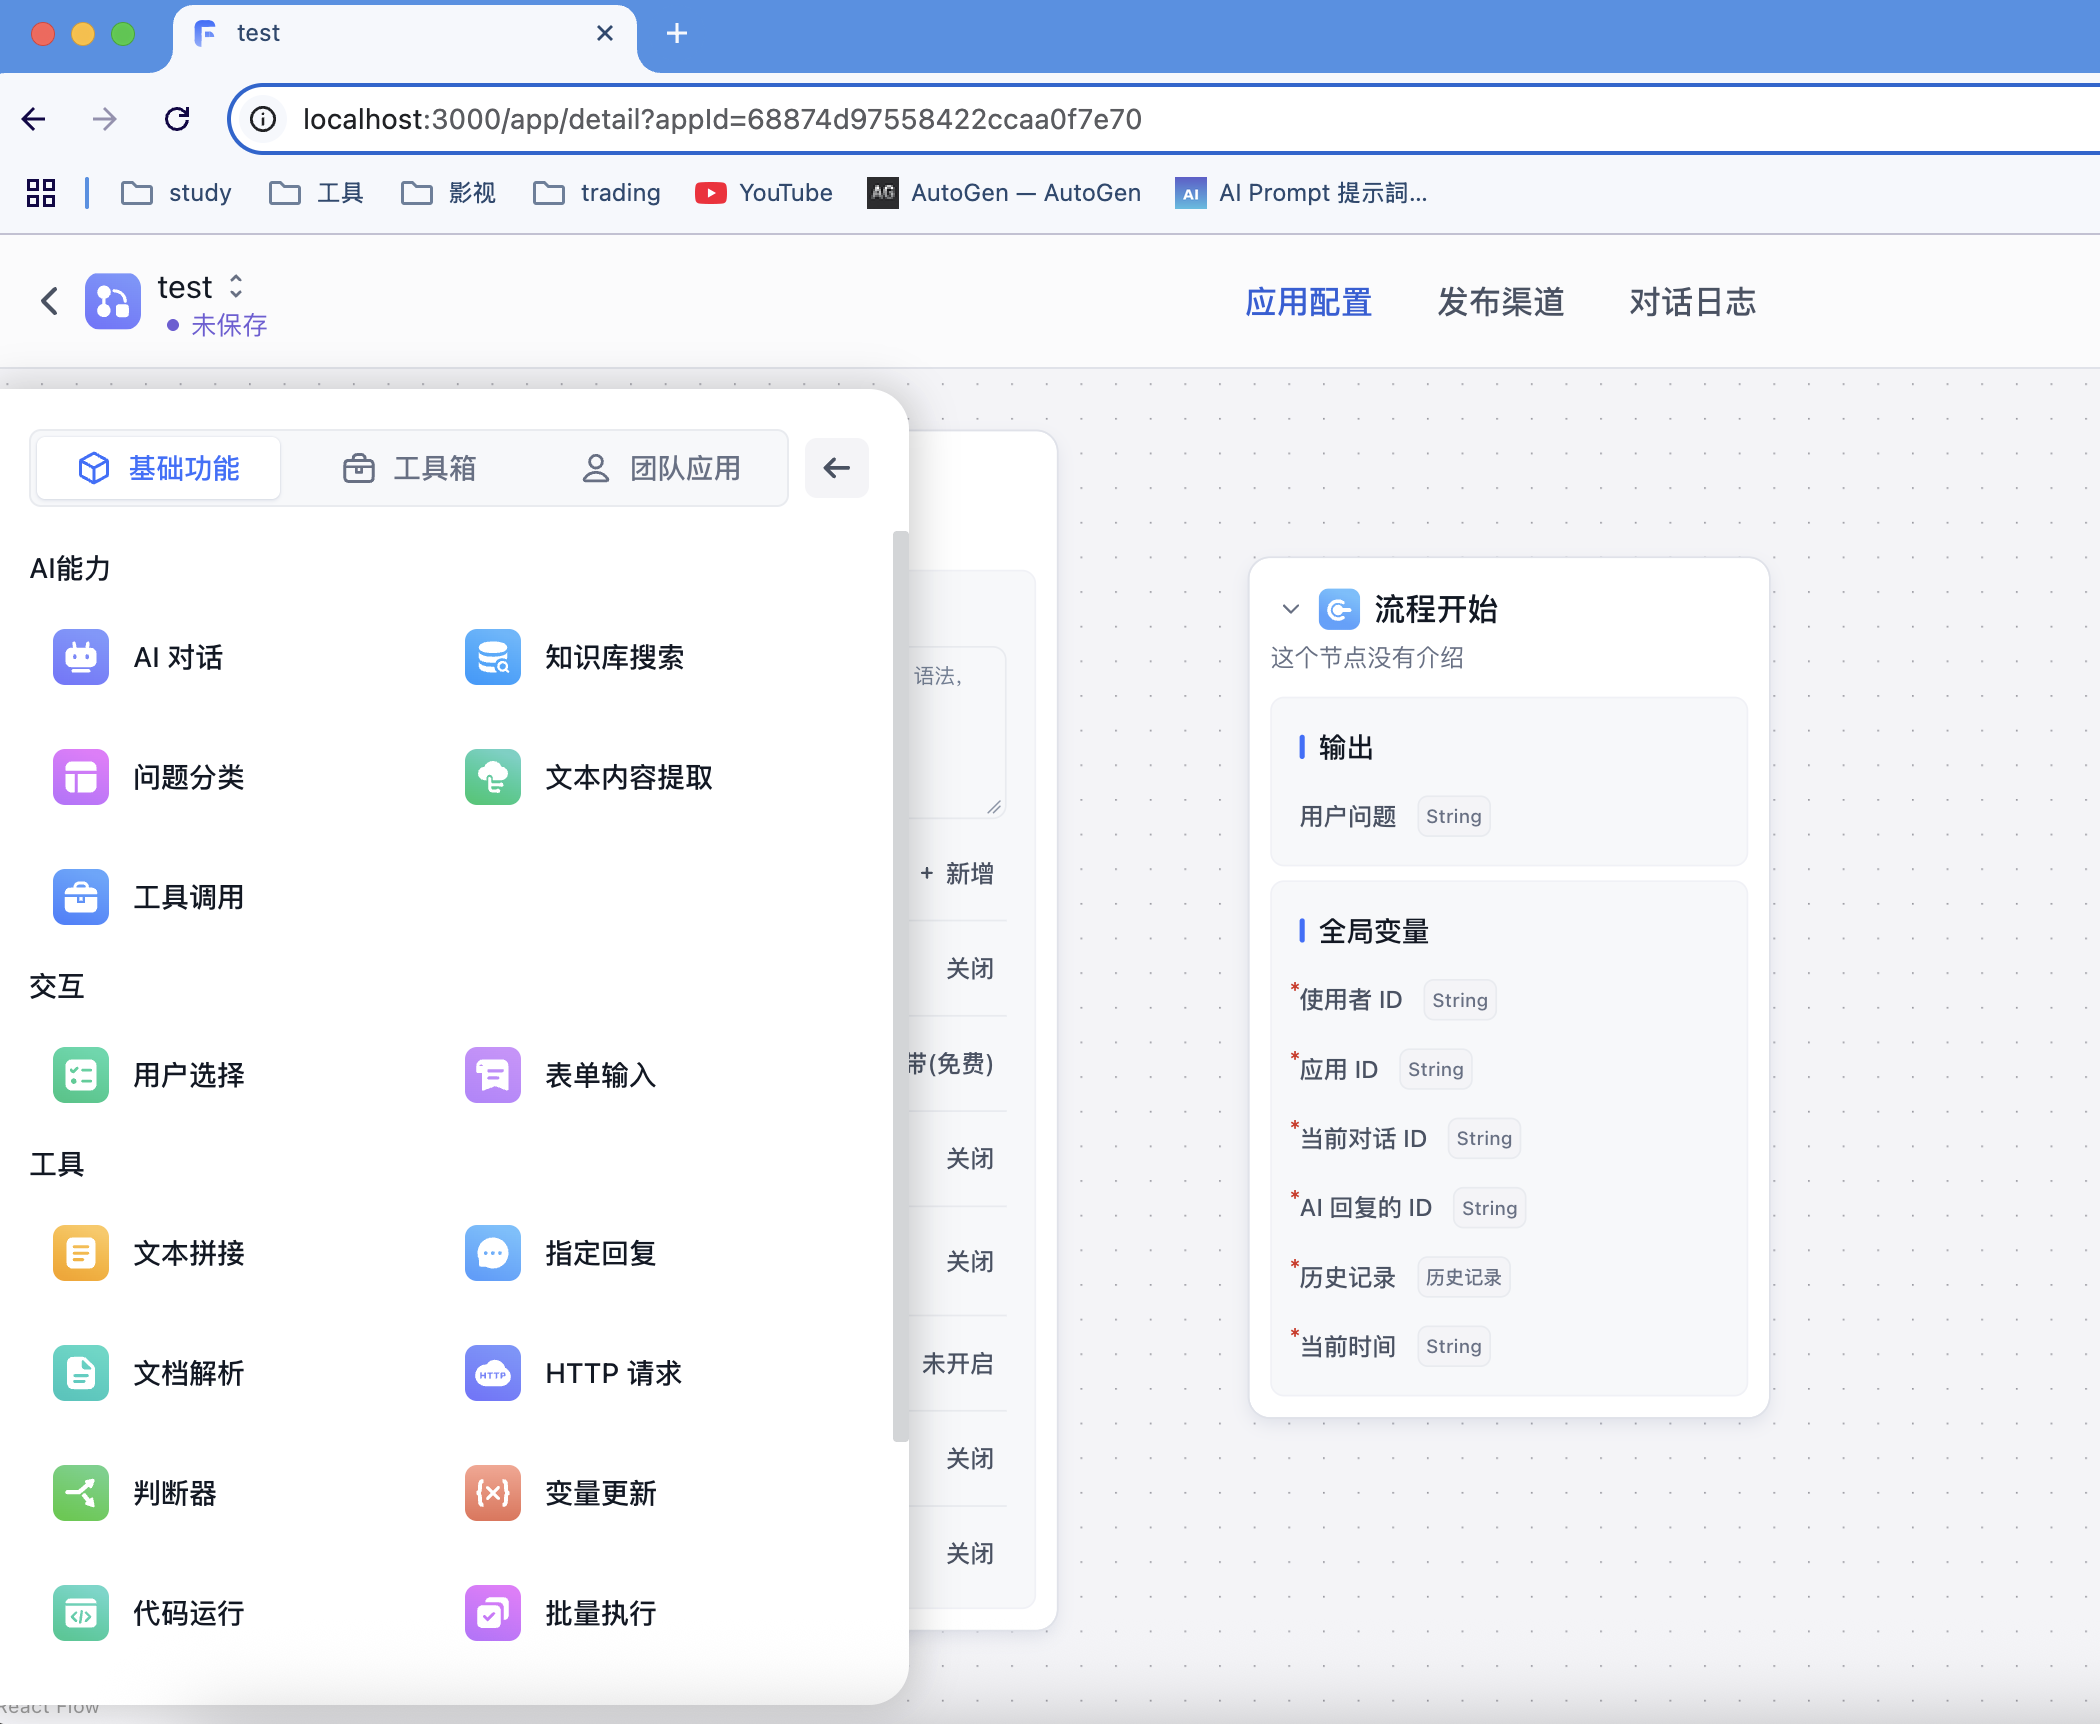
Task: View site information icon in address bar
Action: (263, 119)
